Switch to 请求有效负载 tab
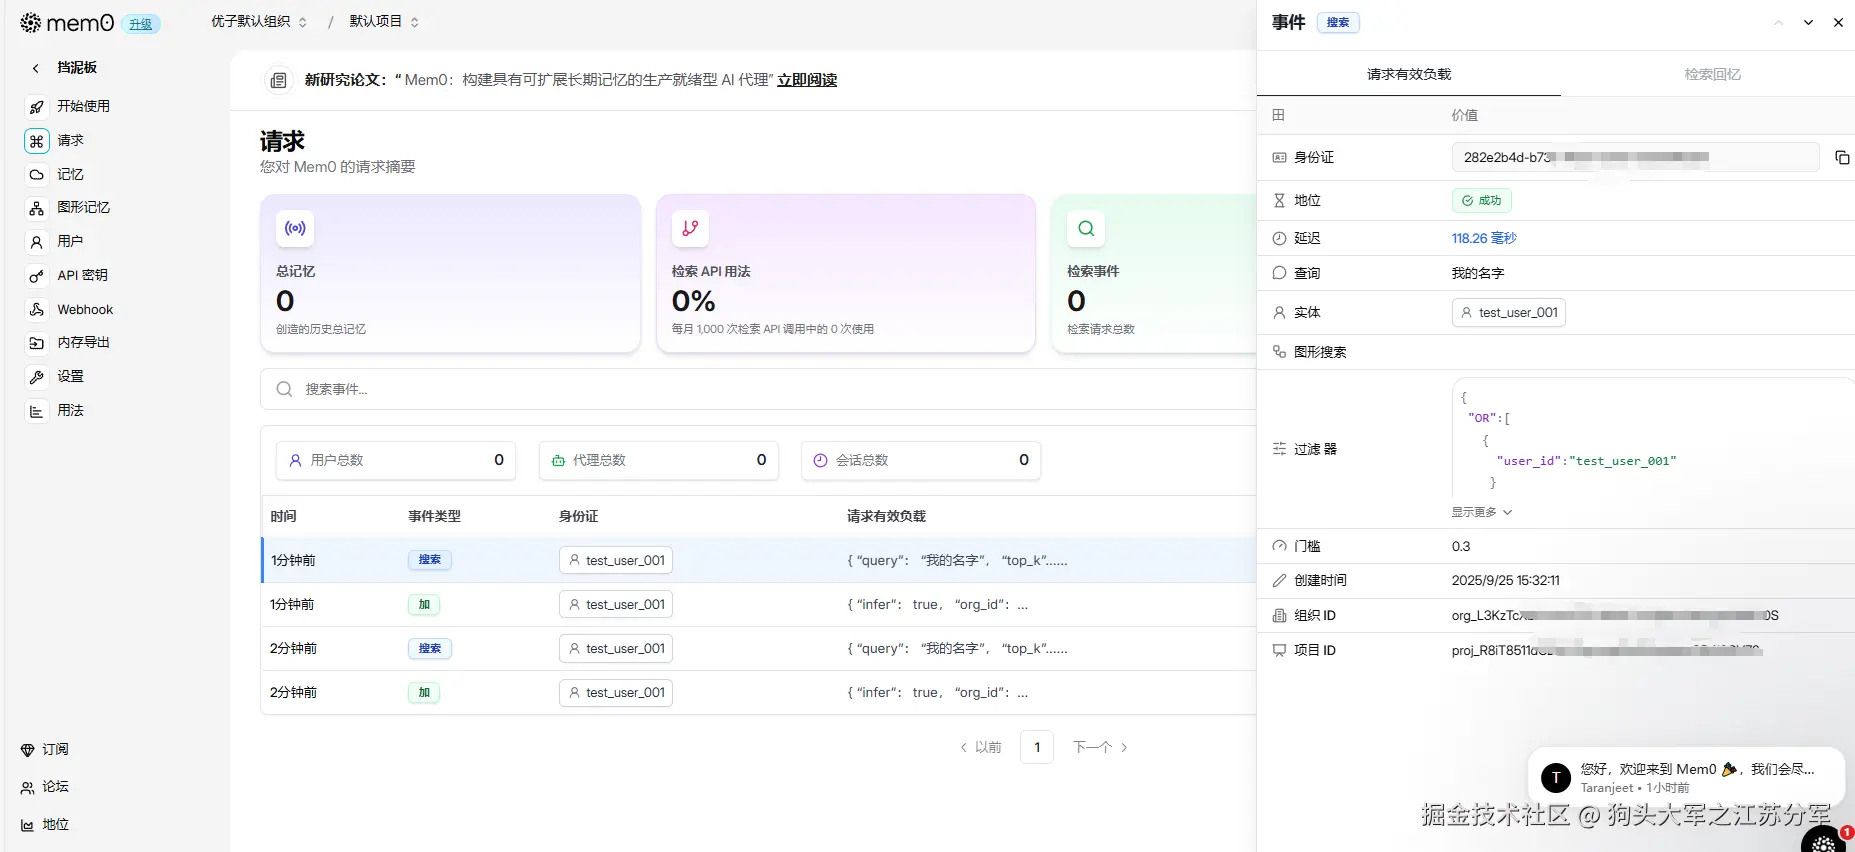Image resolution: width=1855 pixels, height=852 pixels. pyautogui.click(x=1408, y=74)
